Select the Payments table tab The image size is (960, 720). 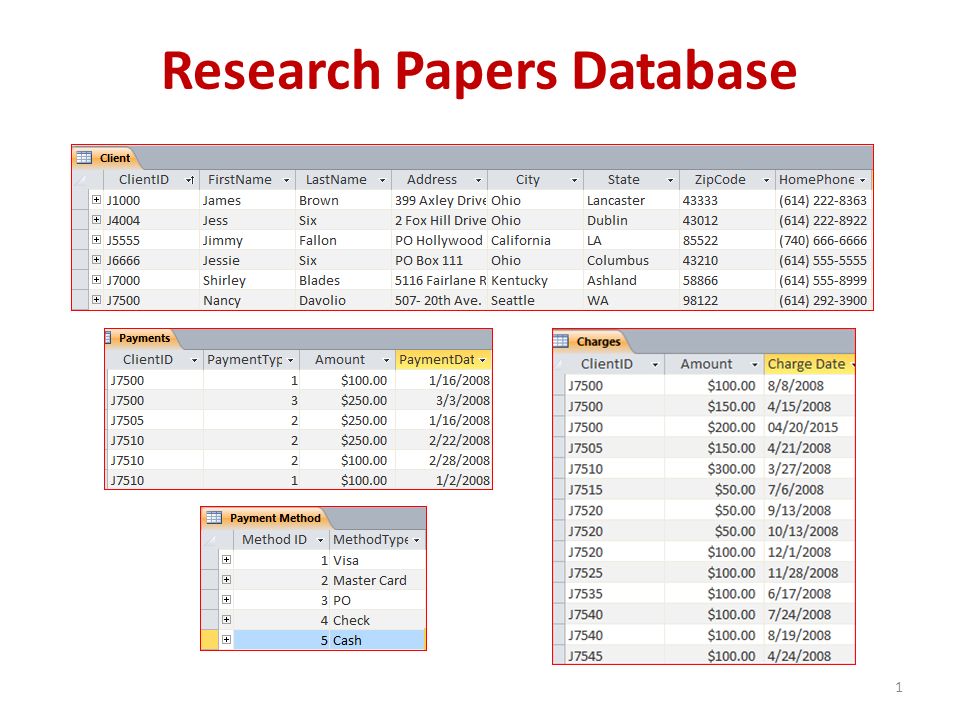point(141,338)
